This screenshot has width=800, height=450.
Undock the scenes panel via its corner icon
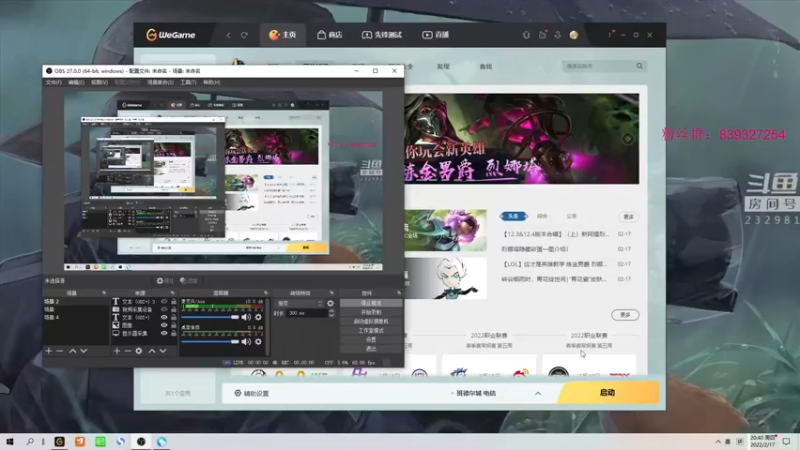click(104, 293)
